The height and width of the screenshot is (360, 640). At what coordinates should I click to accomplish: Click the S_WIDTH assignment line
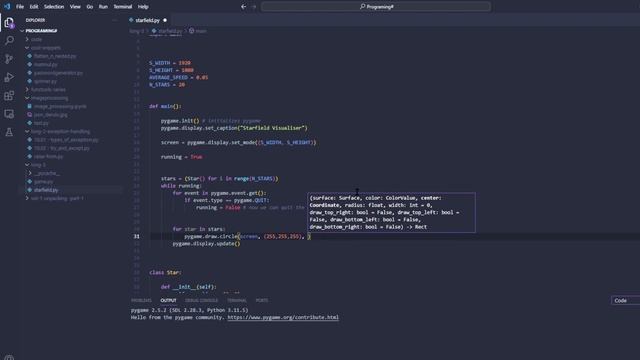[169, 63]
